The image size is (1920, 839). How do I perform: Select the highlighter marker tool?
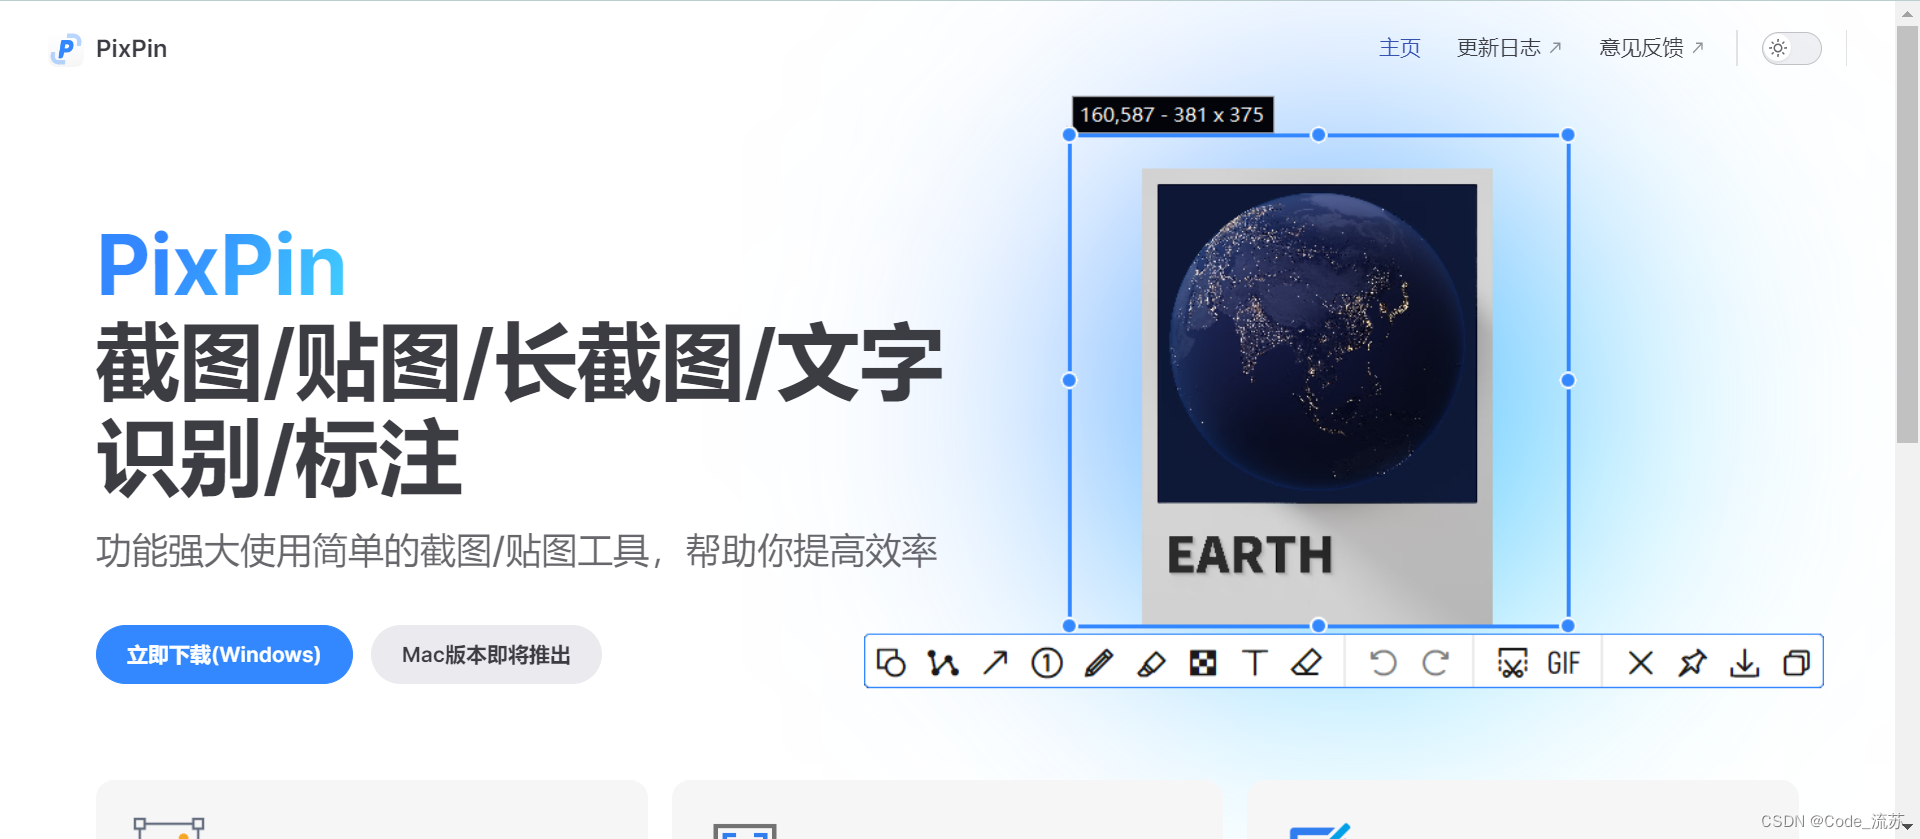(1151, 662)
